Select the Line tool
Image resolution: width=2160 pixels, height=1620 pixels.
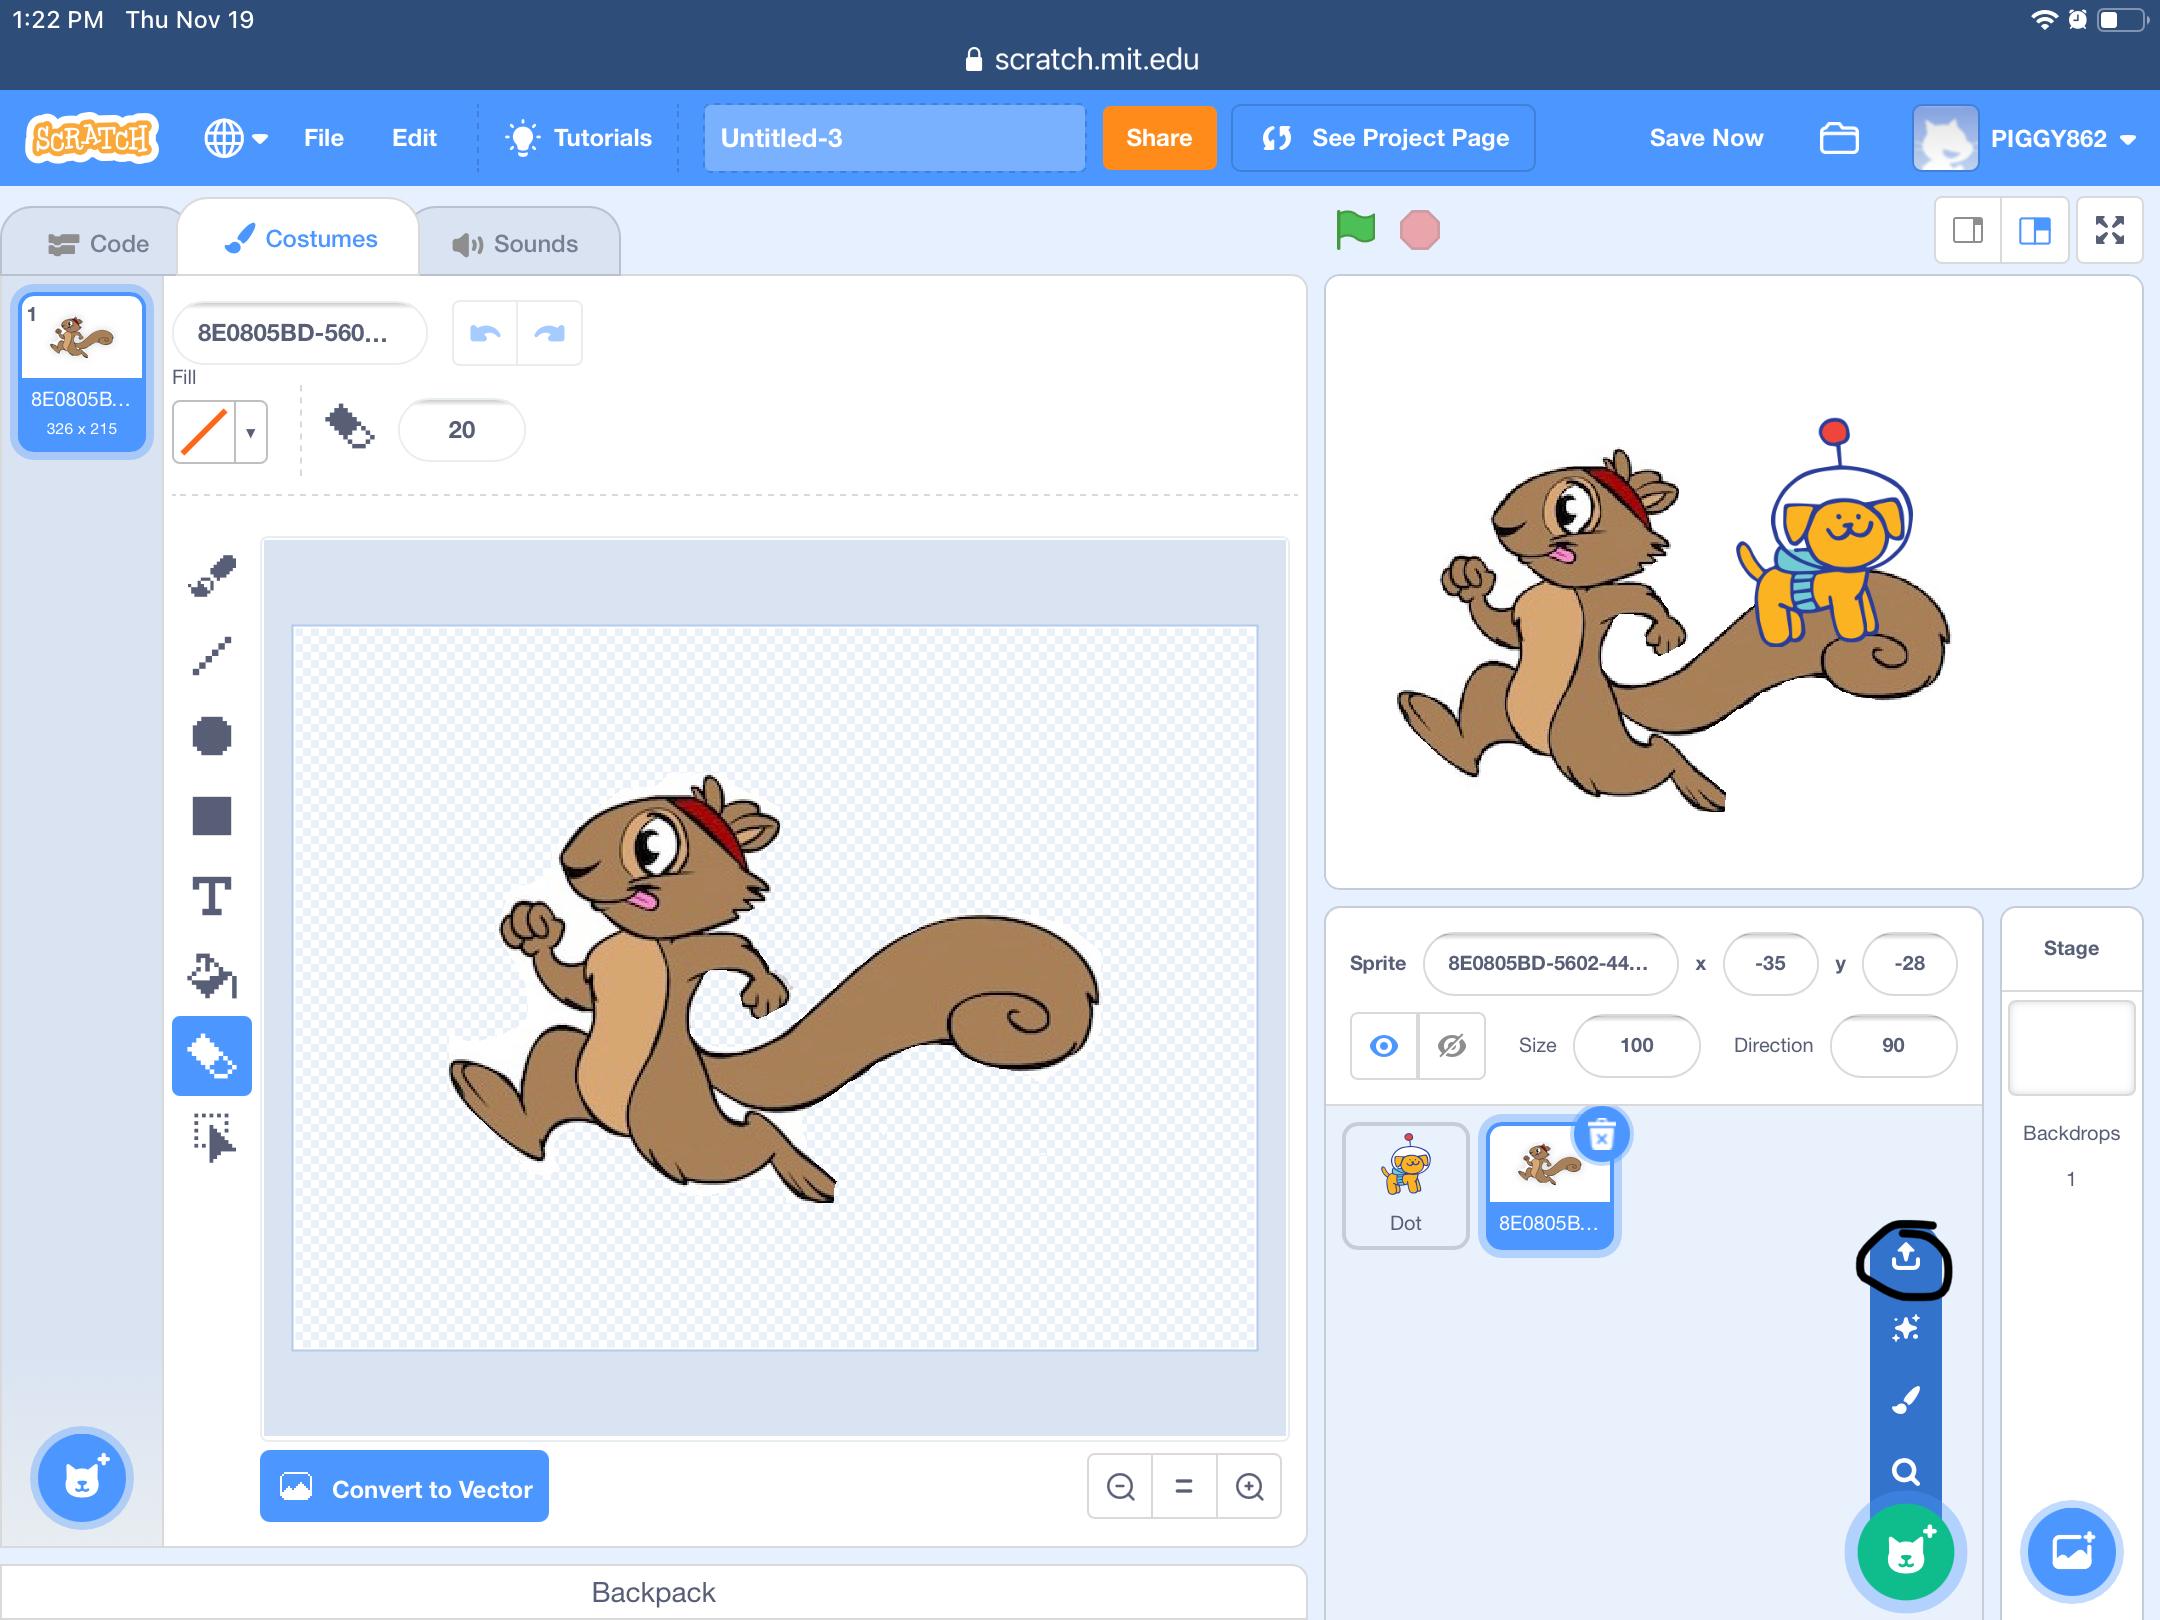pyautogui.click(x=212, y=656)
